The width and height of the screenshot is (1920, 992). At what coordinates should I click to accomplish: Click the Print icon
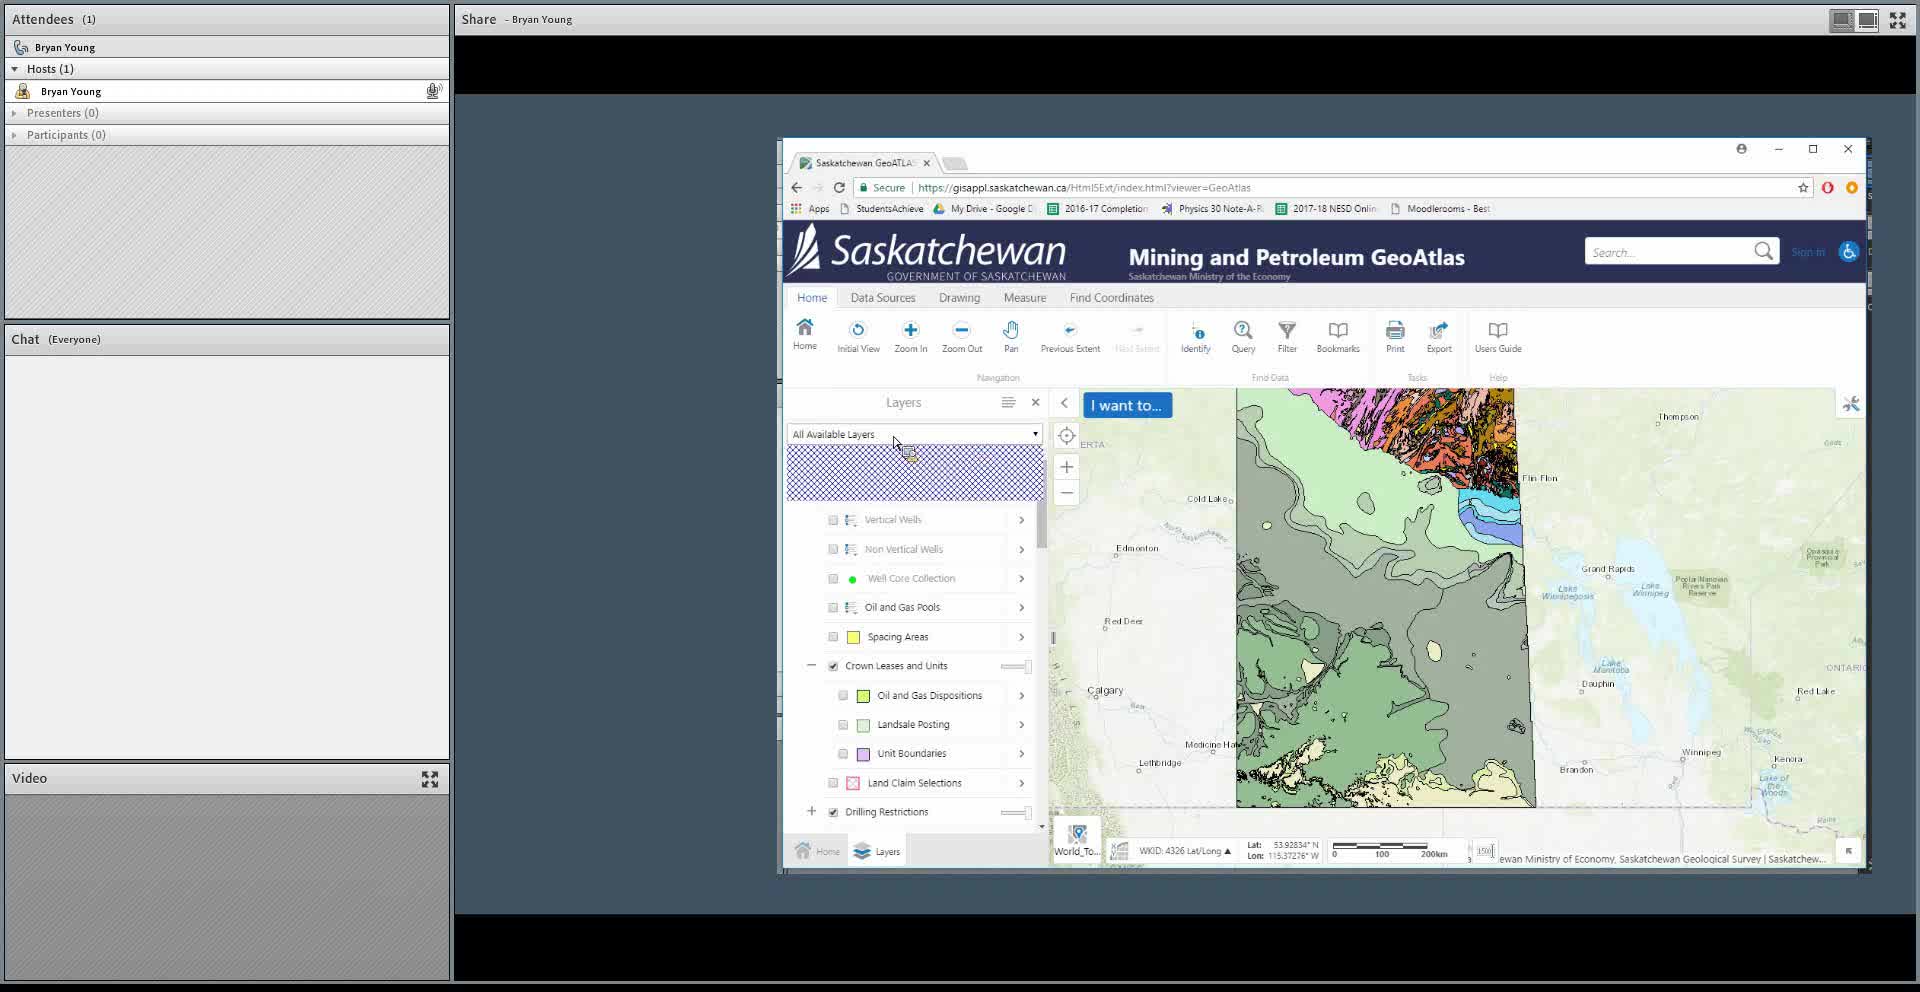point(1395,337)
